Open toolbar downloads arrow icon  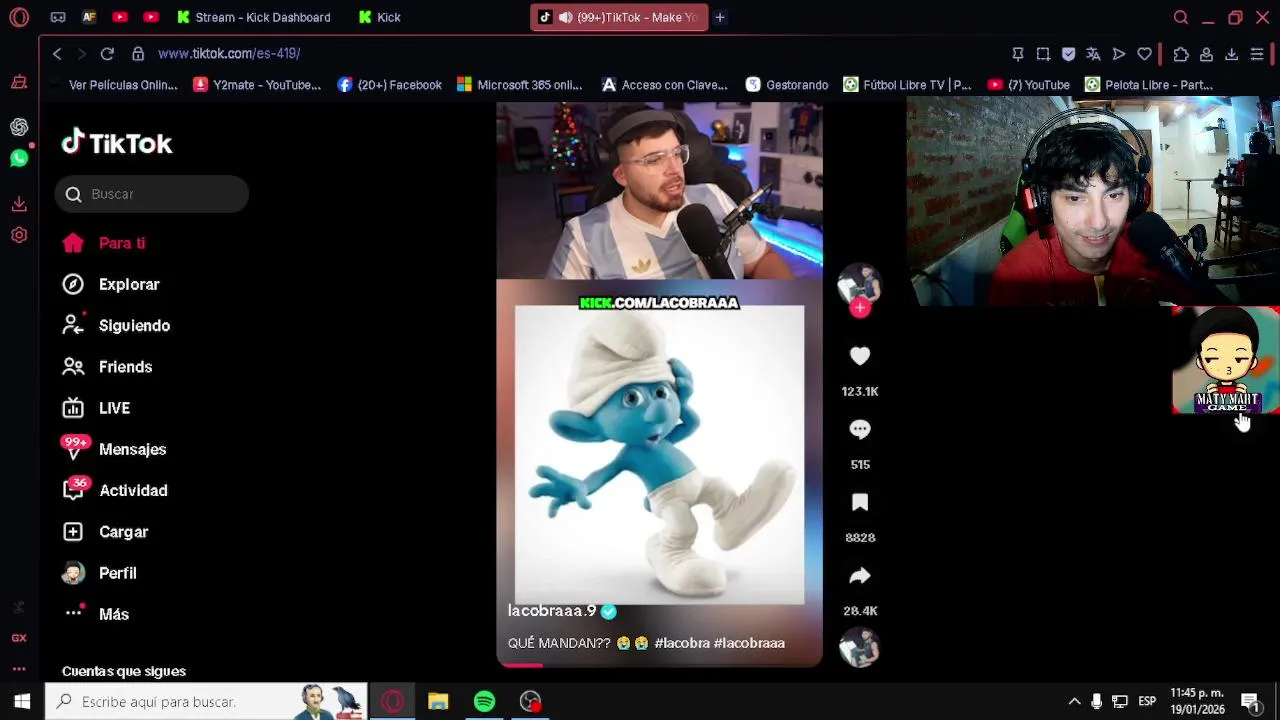[1232, 54]
